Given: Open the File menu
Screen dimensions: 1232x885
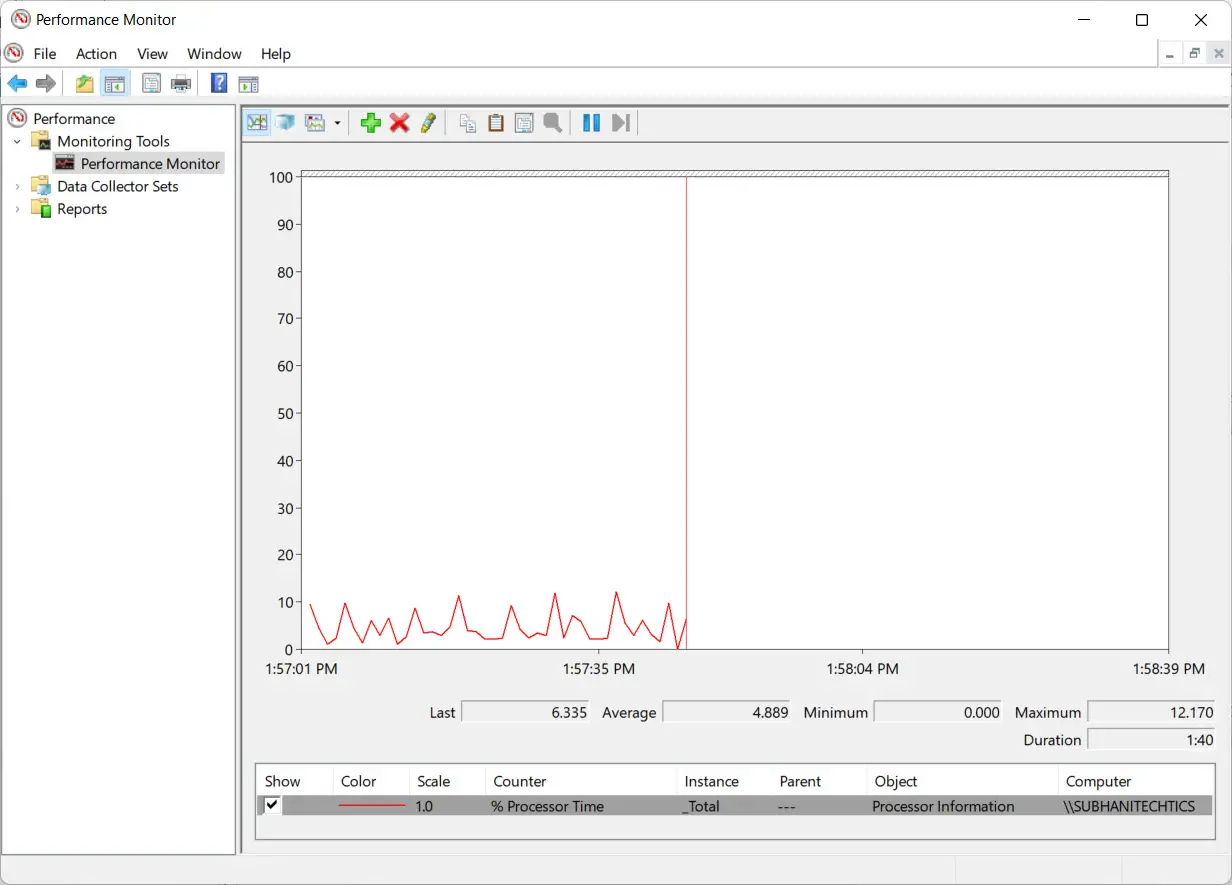Looking at the screenshot, I should pos(45,54).
